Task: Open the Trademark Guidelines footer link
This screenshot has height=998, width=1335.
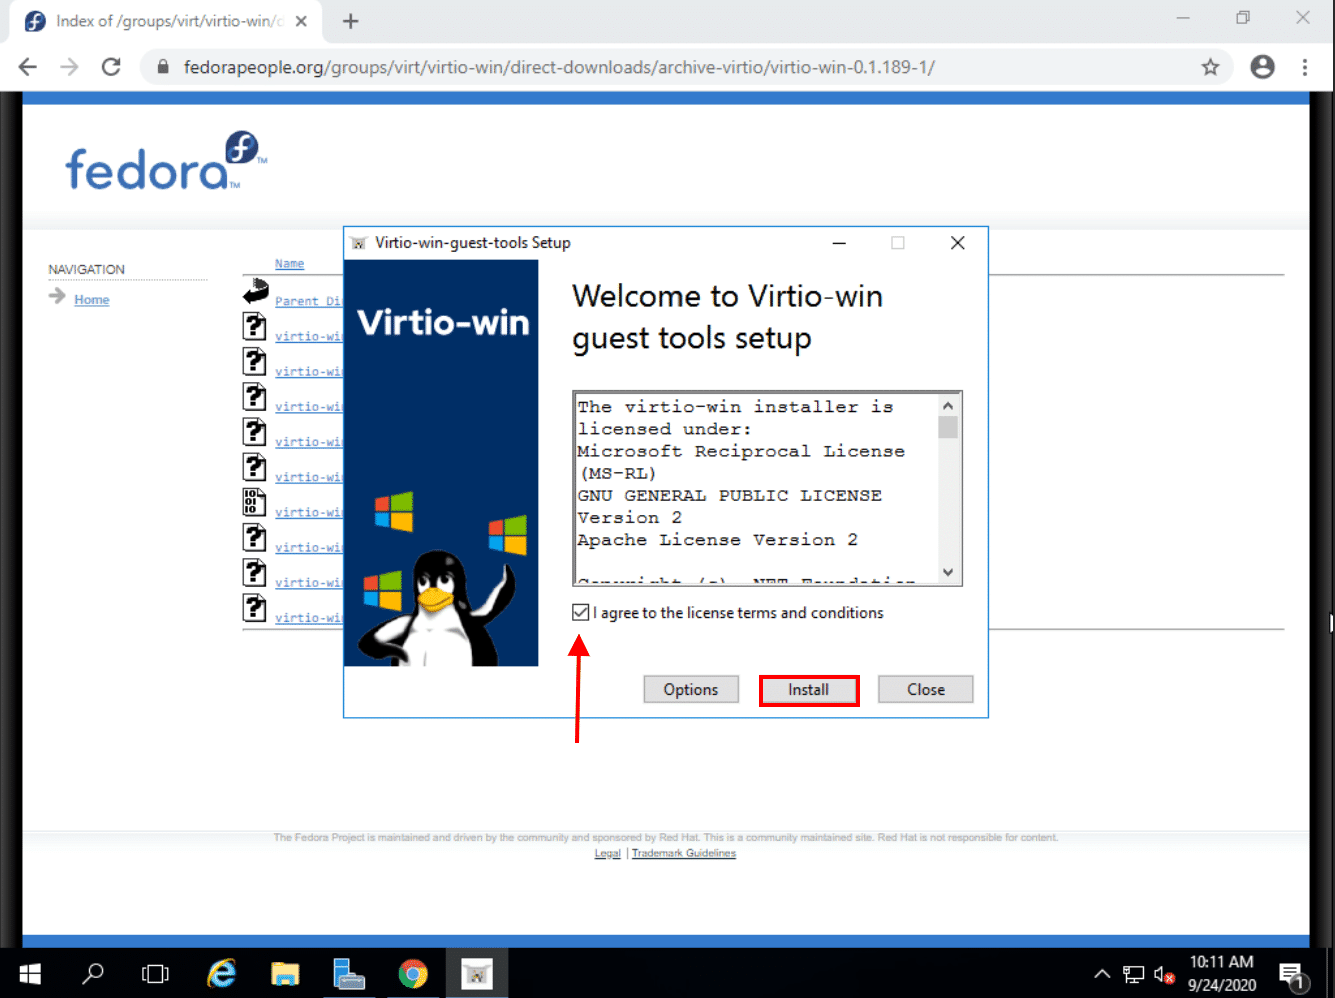Action: [684, 853]
